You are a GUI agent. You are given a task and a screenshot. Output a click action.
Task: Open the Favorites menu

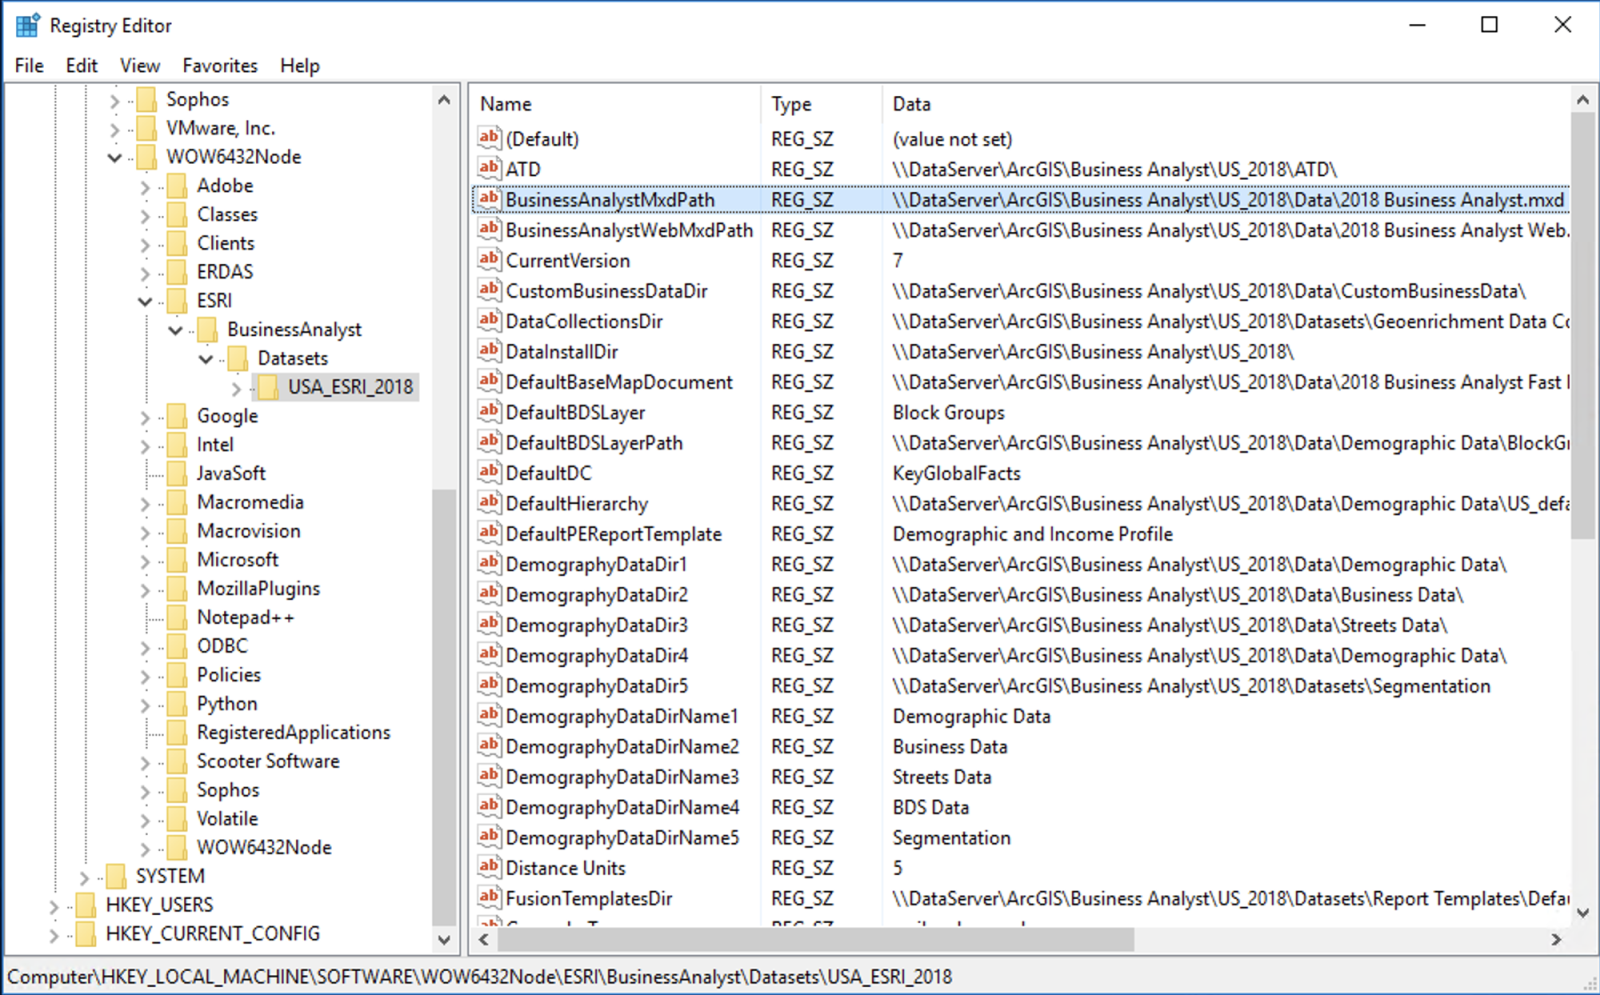click(x=220, y=65)
